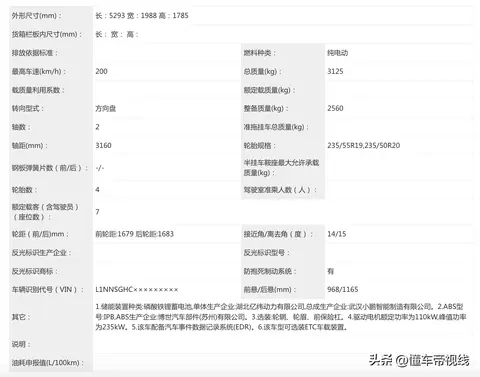Click the tire spec 235/55R19,235/50R20
The image size is (480, 377).
[363, 145]
